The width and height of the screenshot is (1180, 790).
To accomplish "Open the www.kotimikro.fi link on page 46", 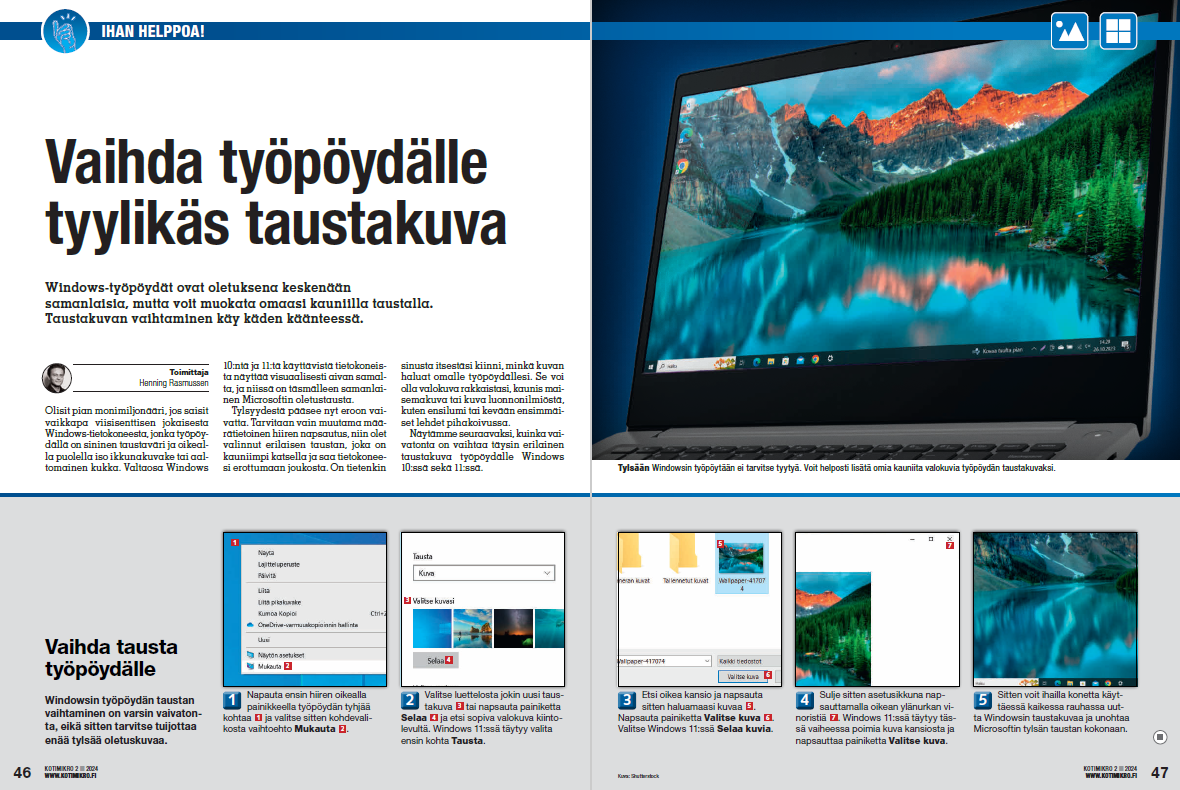I will point(71,776).
